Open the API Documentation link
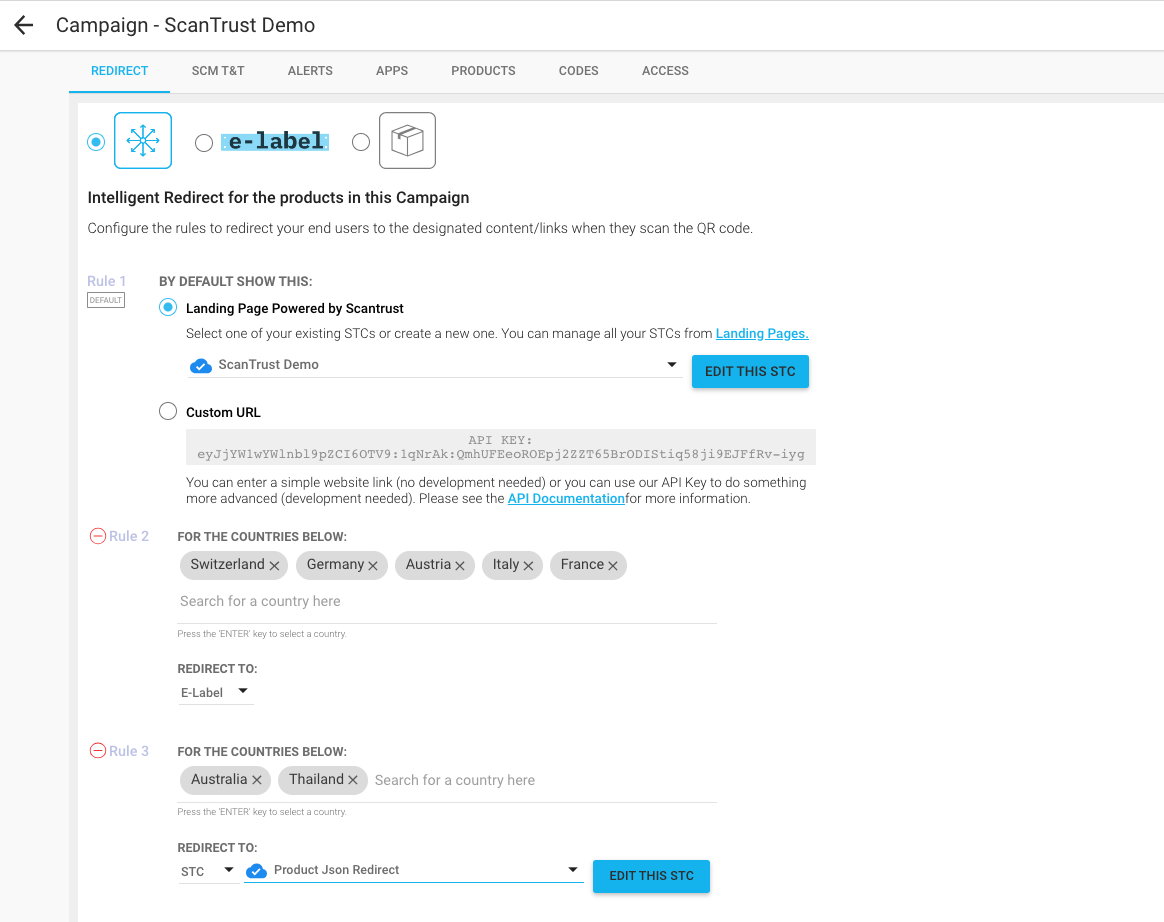This screenshot has width=1164, height=922. [x=566, y=498]
